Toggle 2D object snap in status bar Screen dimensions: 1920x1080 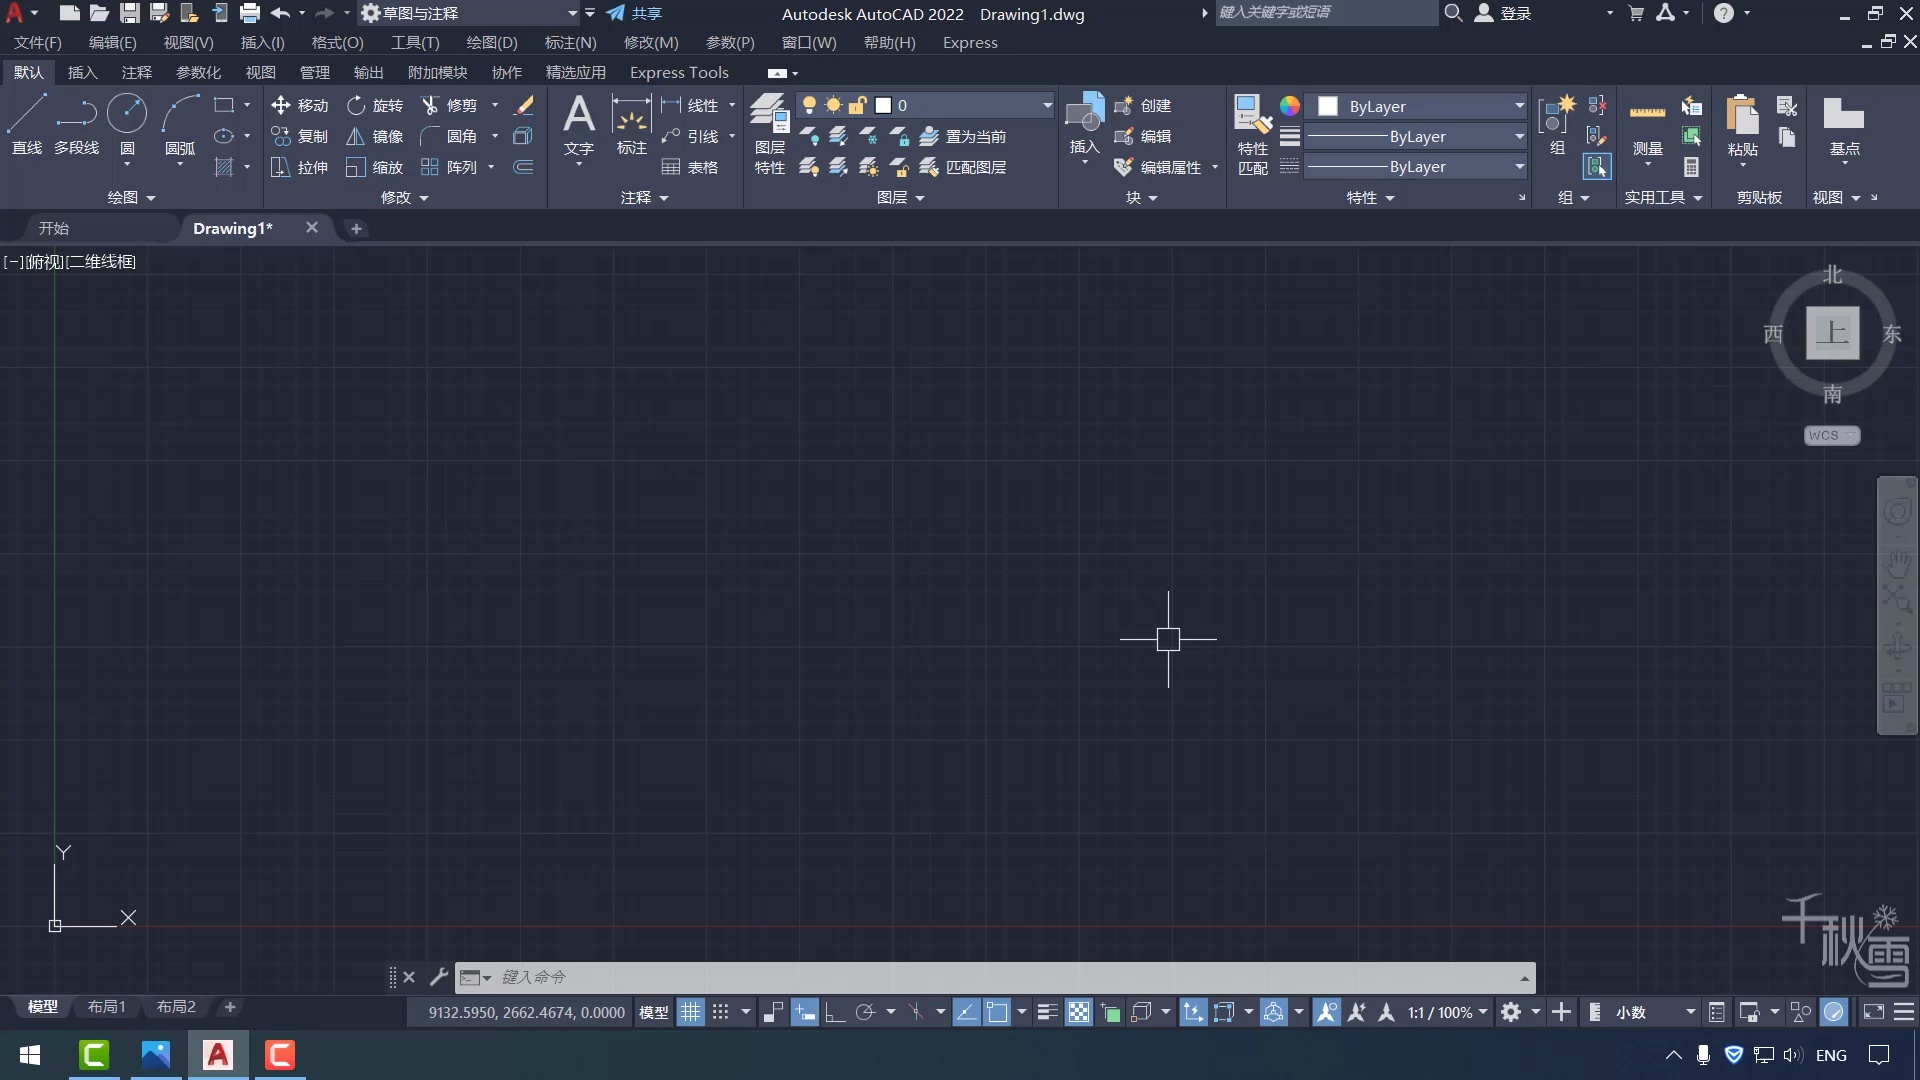(x=997, y=1012)
